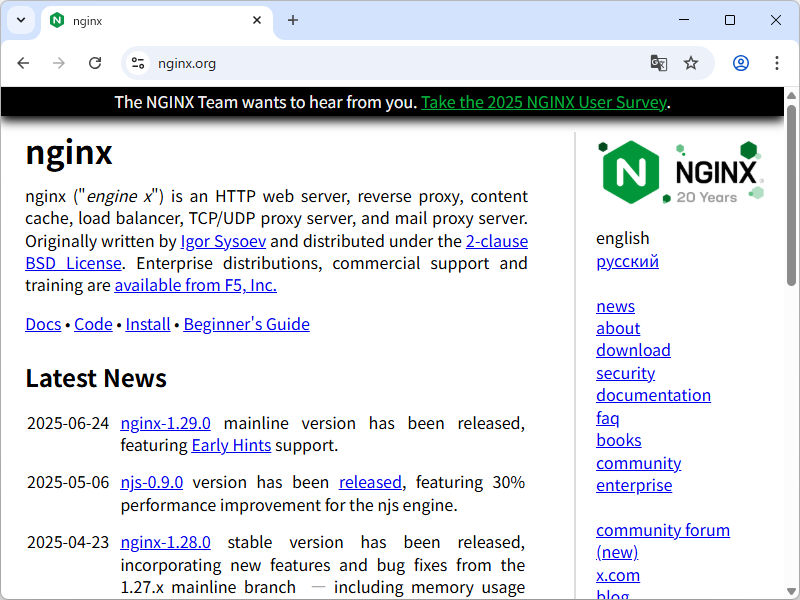
Task: Take the 2025 NGINX User Survey
Action: (544, 102)
